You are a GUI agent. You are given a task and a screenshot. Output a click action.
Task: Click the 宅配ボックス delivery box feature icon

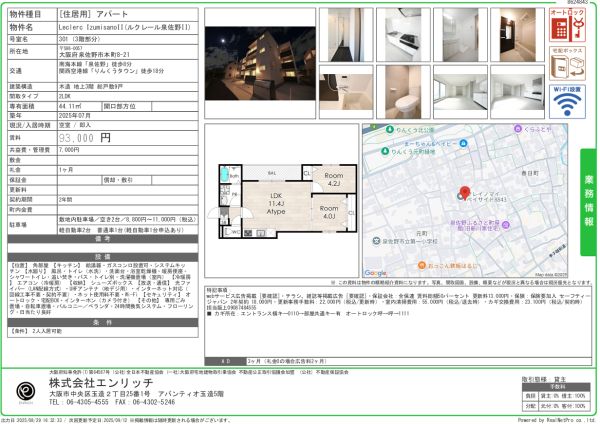click(x=567, y=63)
